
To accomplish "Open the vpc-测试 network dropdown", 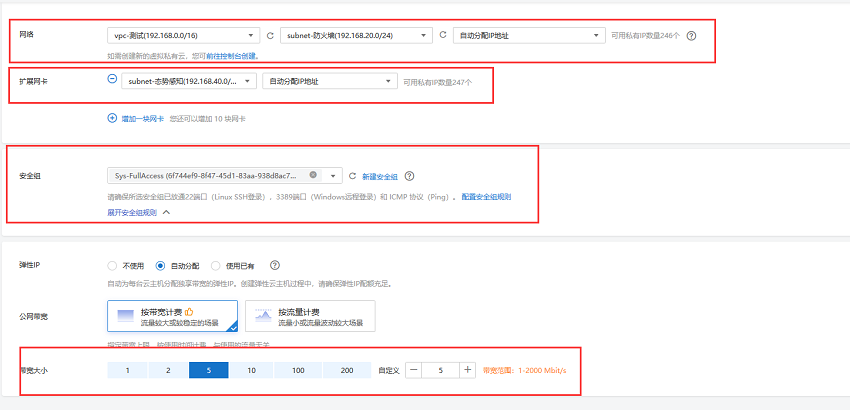I will coord(183,35).
